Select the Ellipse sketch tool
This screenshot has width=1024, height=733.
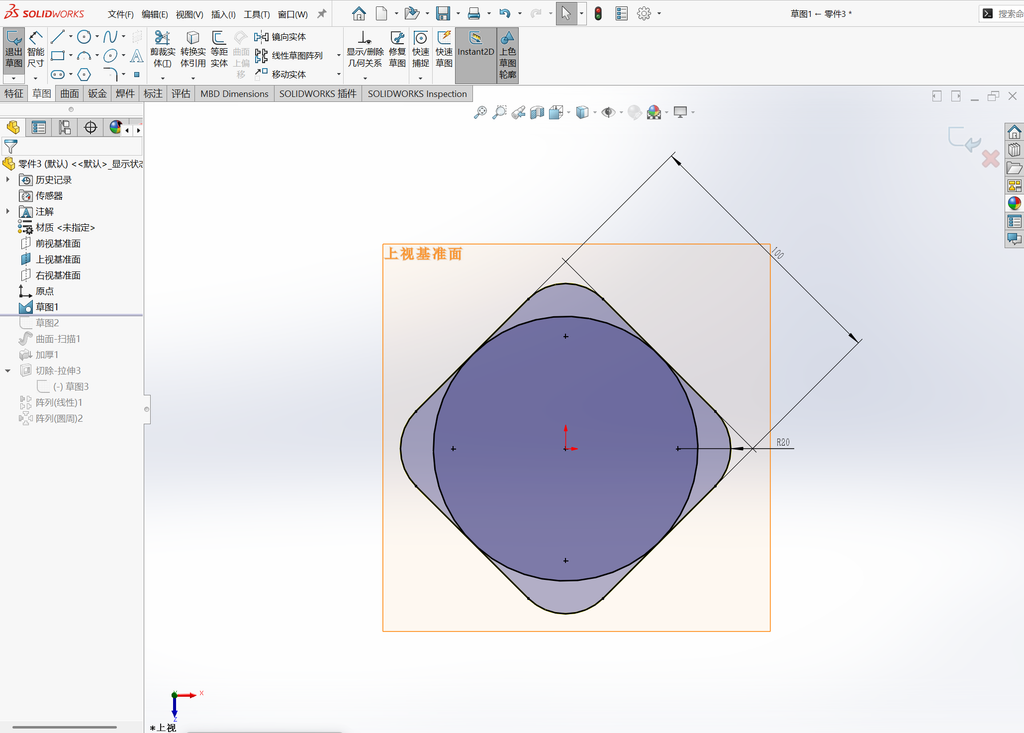tap(110, 56)
